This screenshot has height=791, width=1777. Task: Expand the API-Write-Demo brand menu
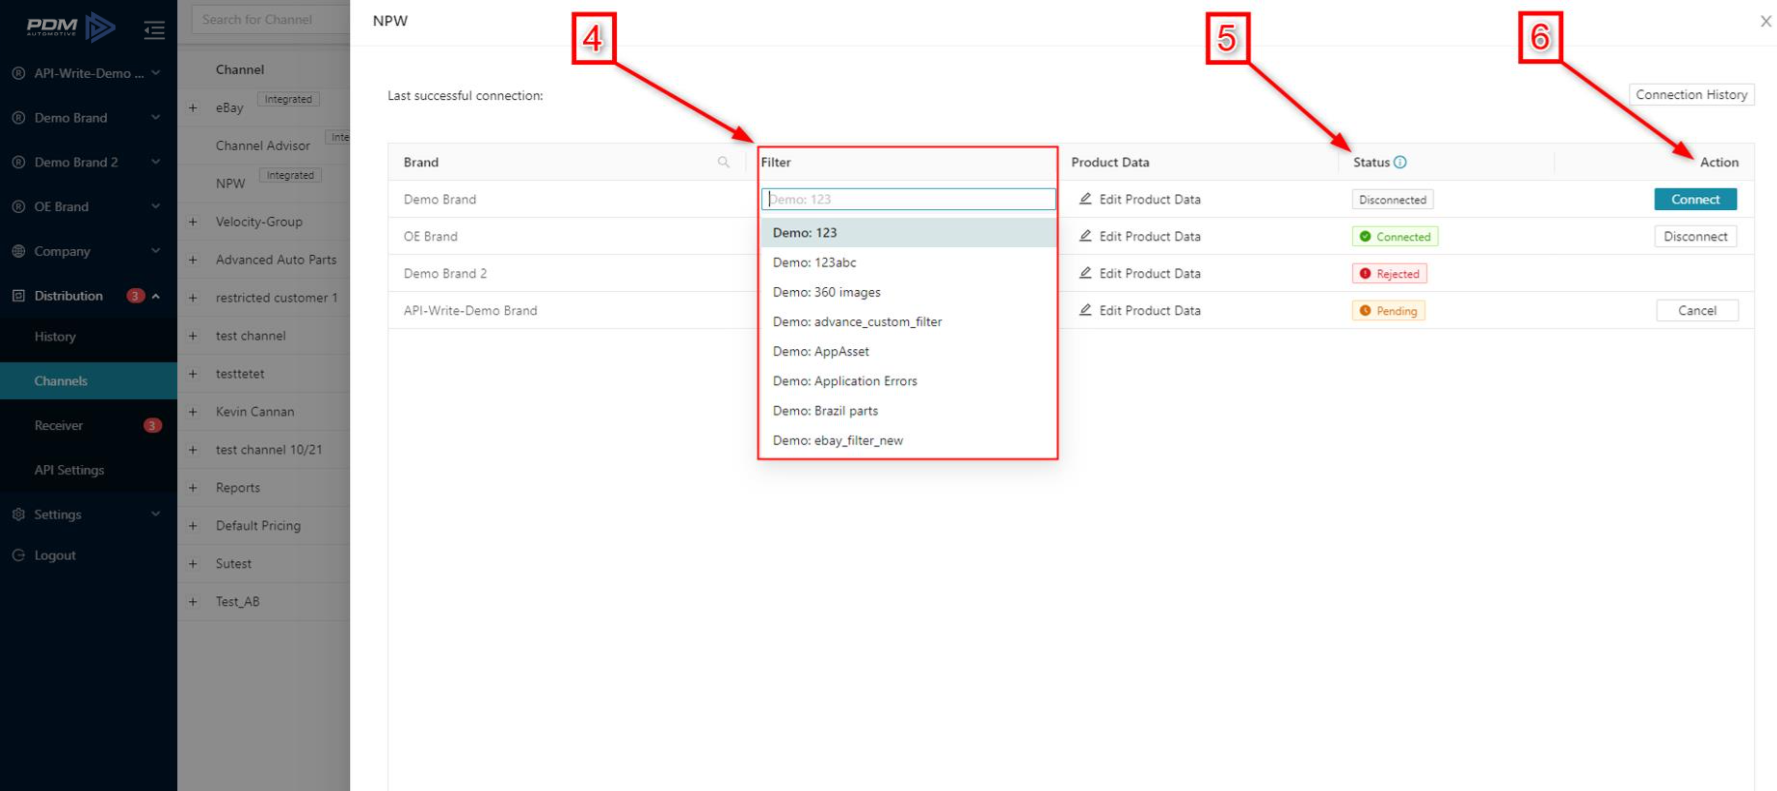coord(156,73)
